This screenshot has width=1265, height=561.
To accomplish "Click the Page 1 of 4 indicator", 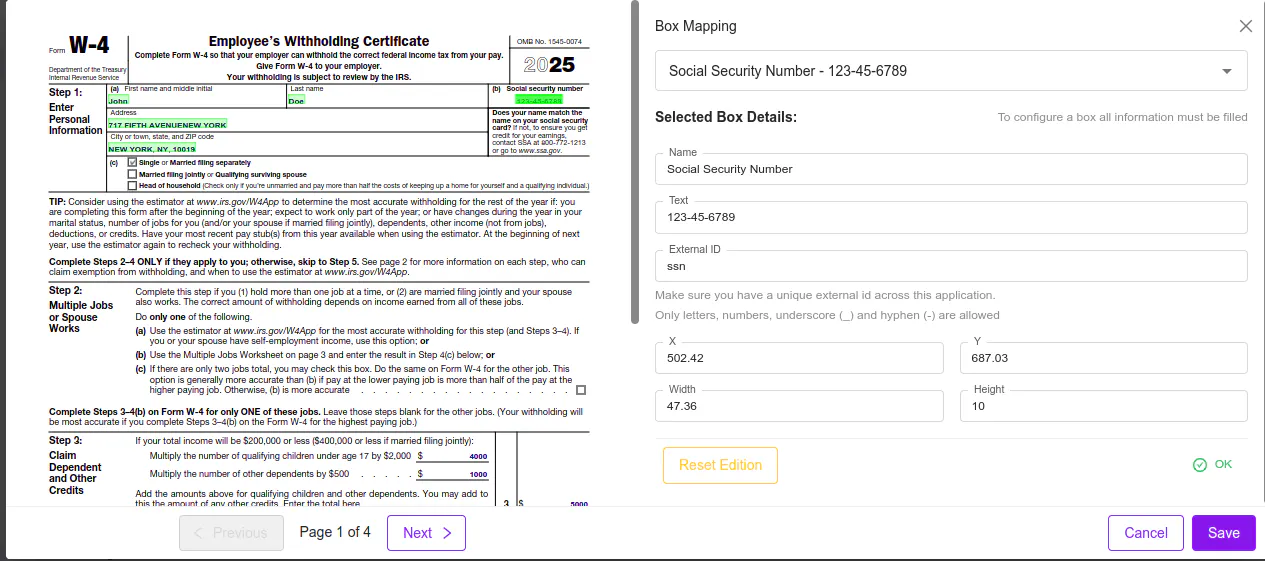I will tap(335, 532).
